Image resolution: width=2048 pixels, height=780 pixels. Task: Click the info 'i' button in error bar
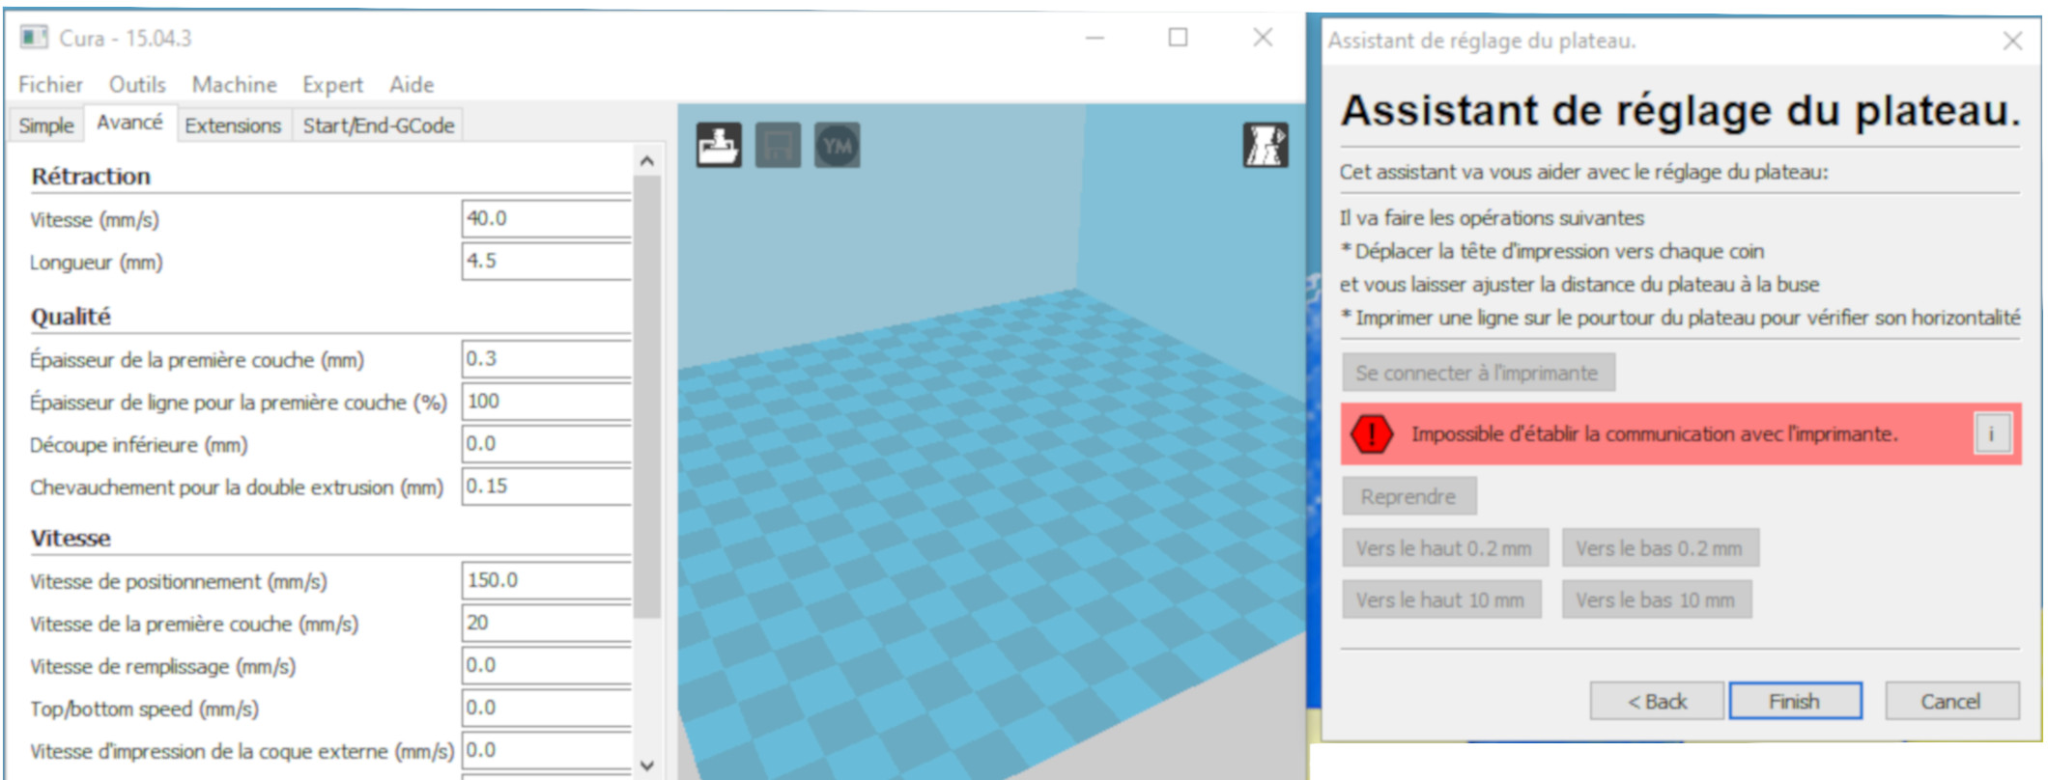click(1992, 434)
